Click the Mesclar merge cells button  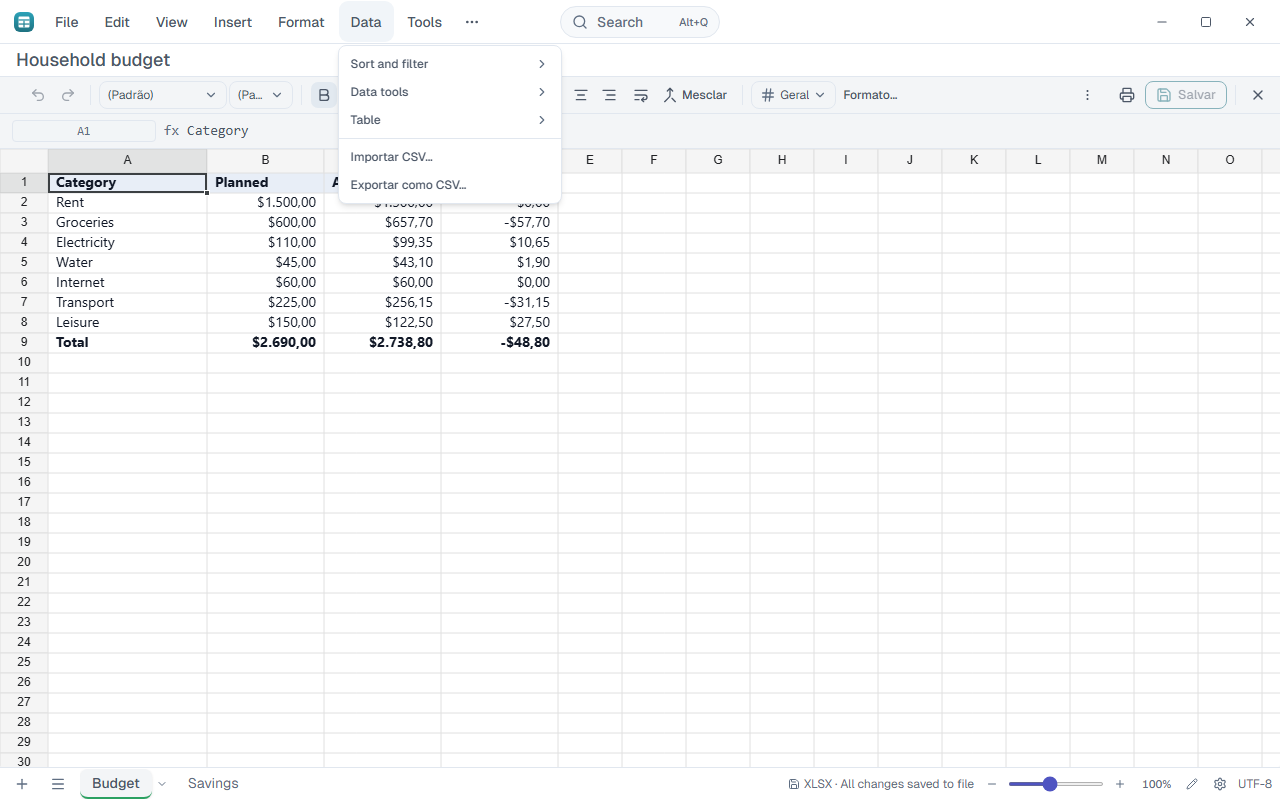point(695,95)
